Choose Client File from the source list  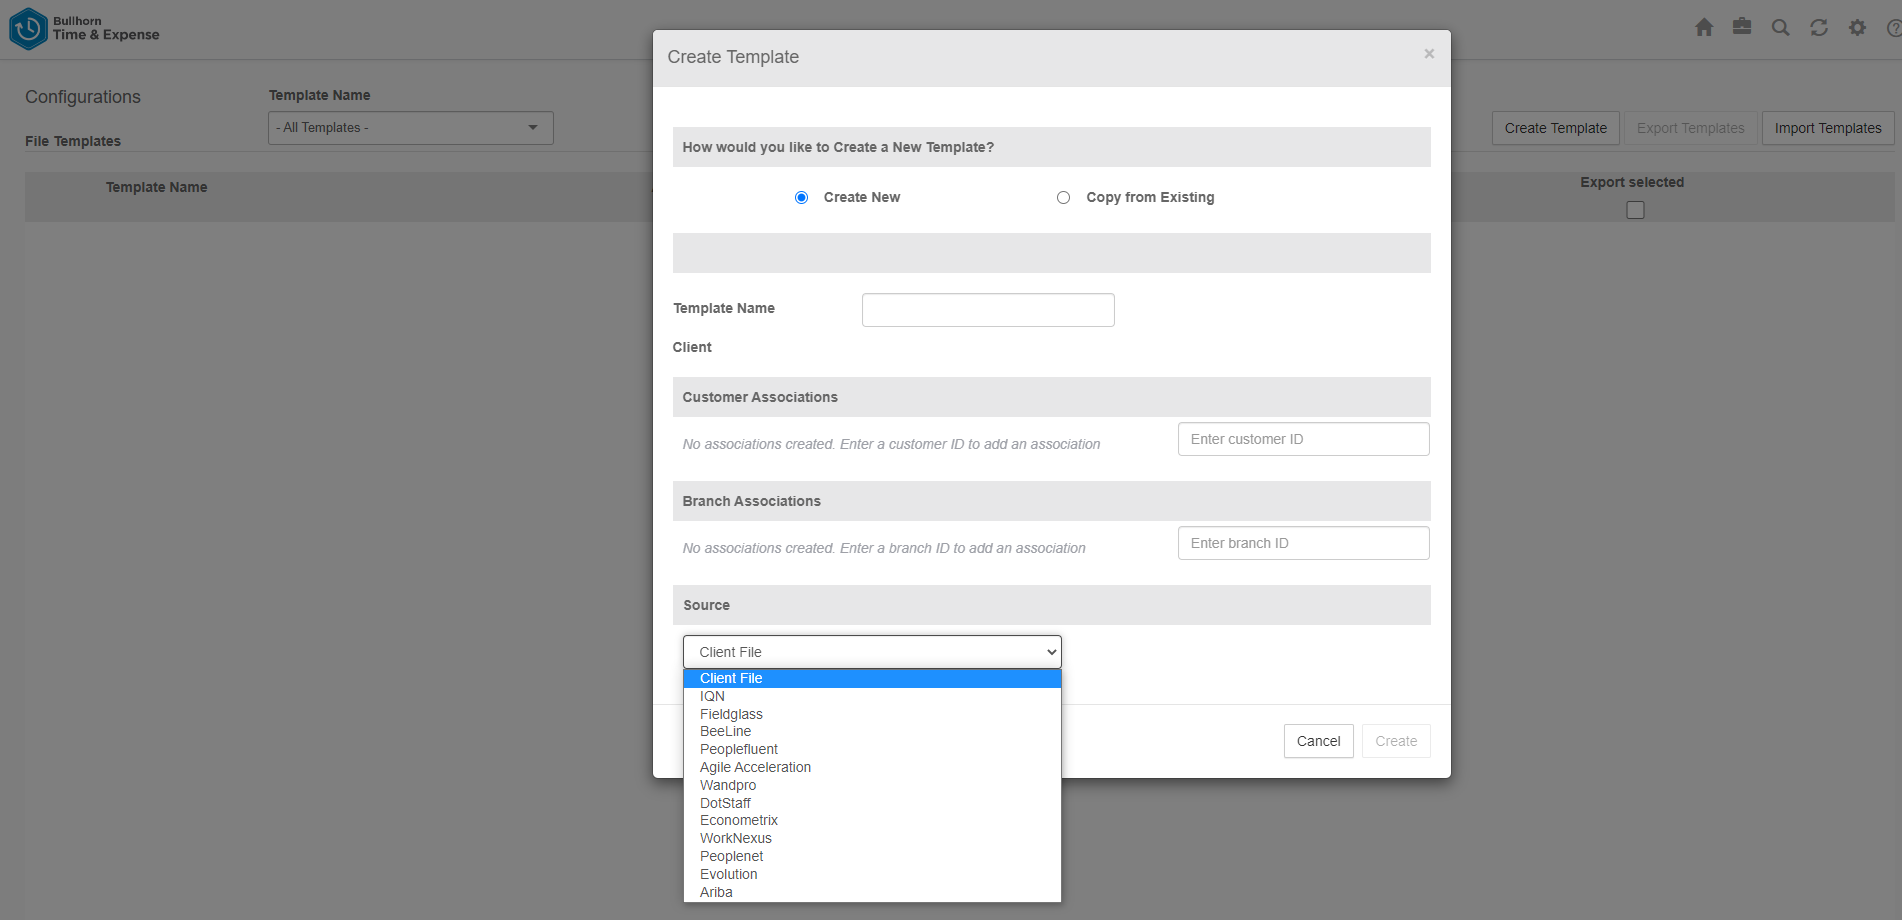coord(872,679)
